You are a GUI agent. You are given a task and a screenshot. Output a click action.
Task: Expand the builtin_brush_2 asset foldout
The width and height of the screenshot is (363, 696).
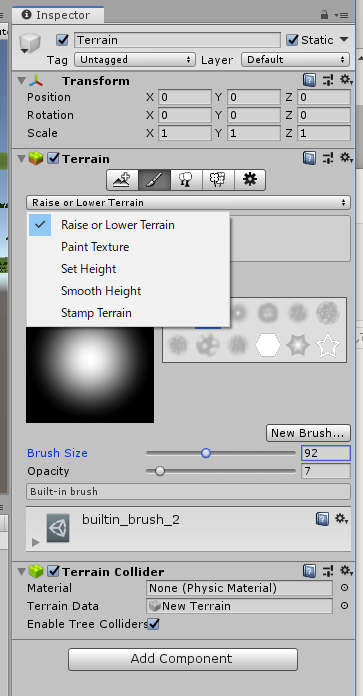click(36, 542)
